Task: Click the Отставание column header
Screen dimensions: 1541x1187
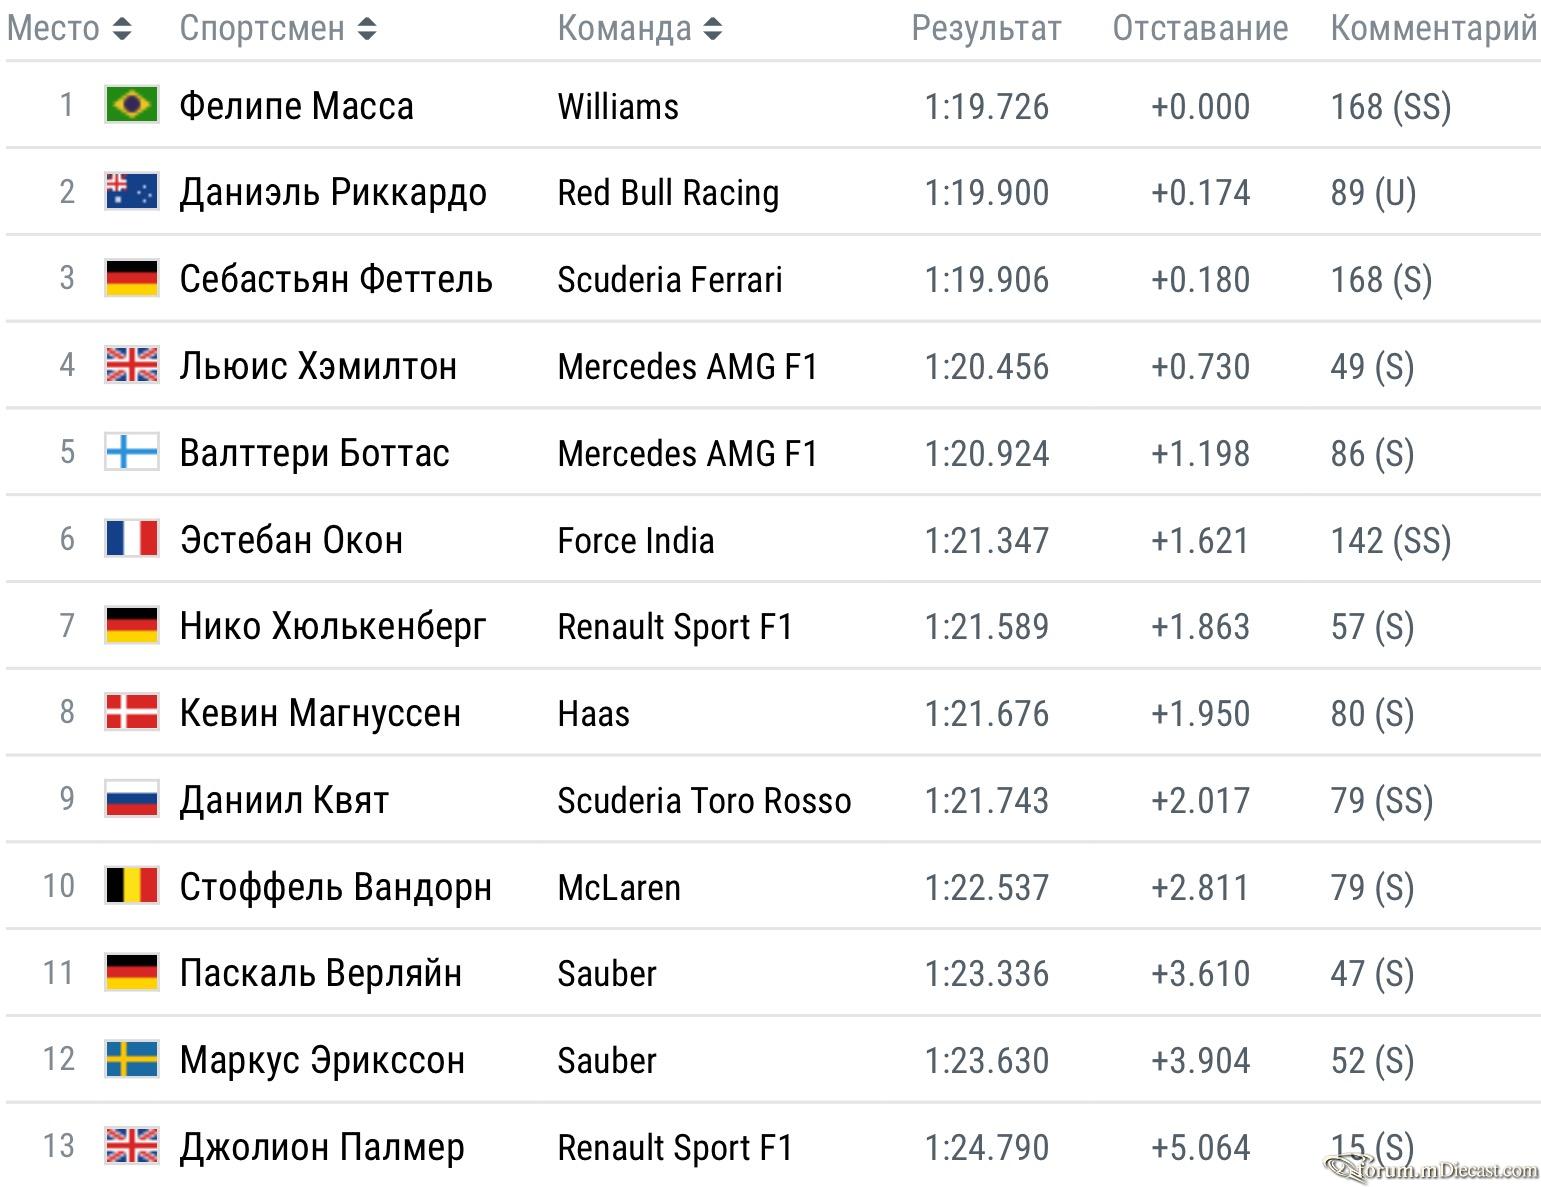Action: [1200, 29]
